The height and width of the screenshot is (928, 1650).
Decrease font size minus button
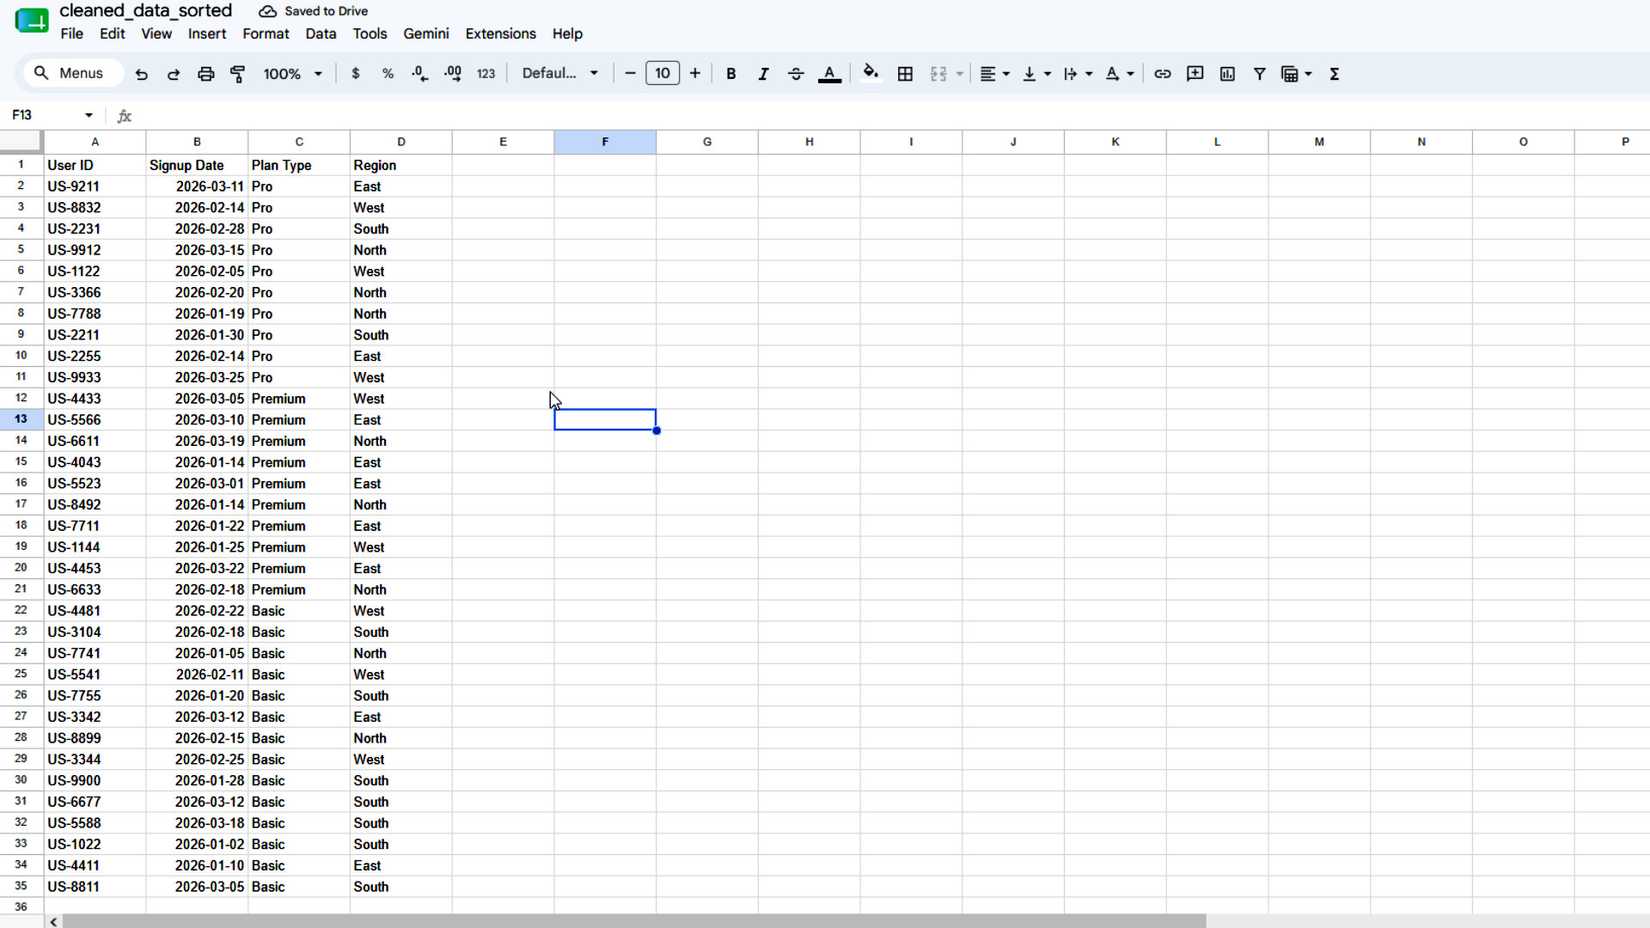pyautogui.click(x=630, y=74)
